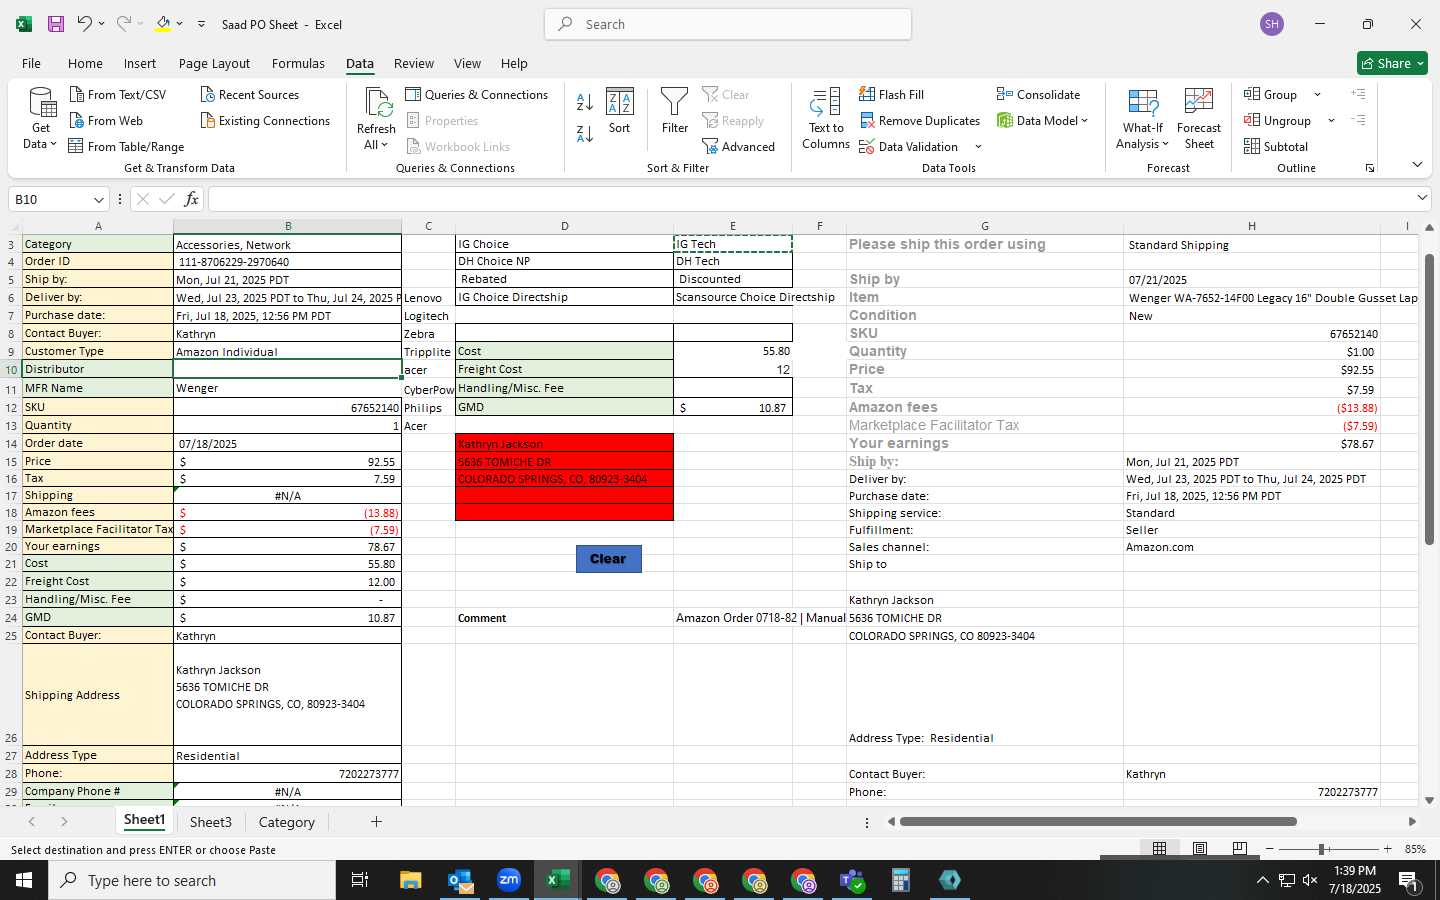Open Zoom from the taskbar
Image resolution: width=1440 pixels, height=900 pixels.
click(x=509, y=880)
